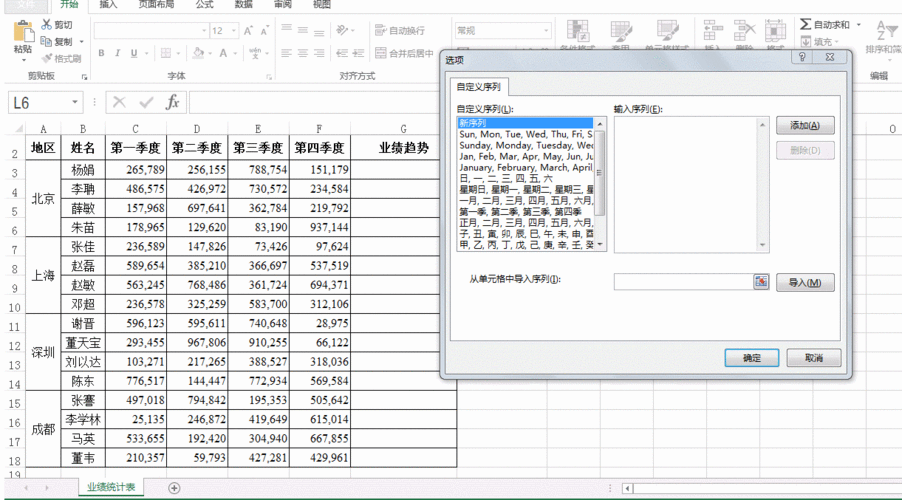The width and height of the screenshot is (902, 500).
Task: Click the Sort and Filter icon
Action: [x=885, y=30]
